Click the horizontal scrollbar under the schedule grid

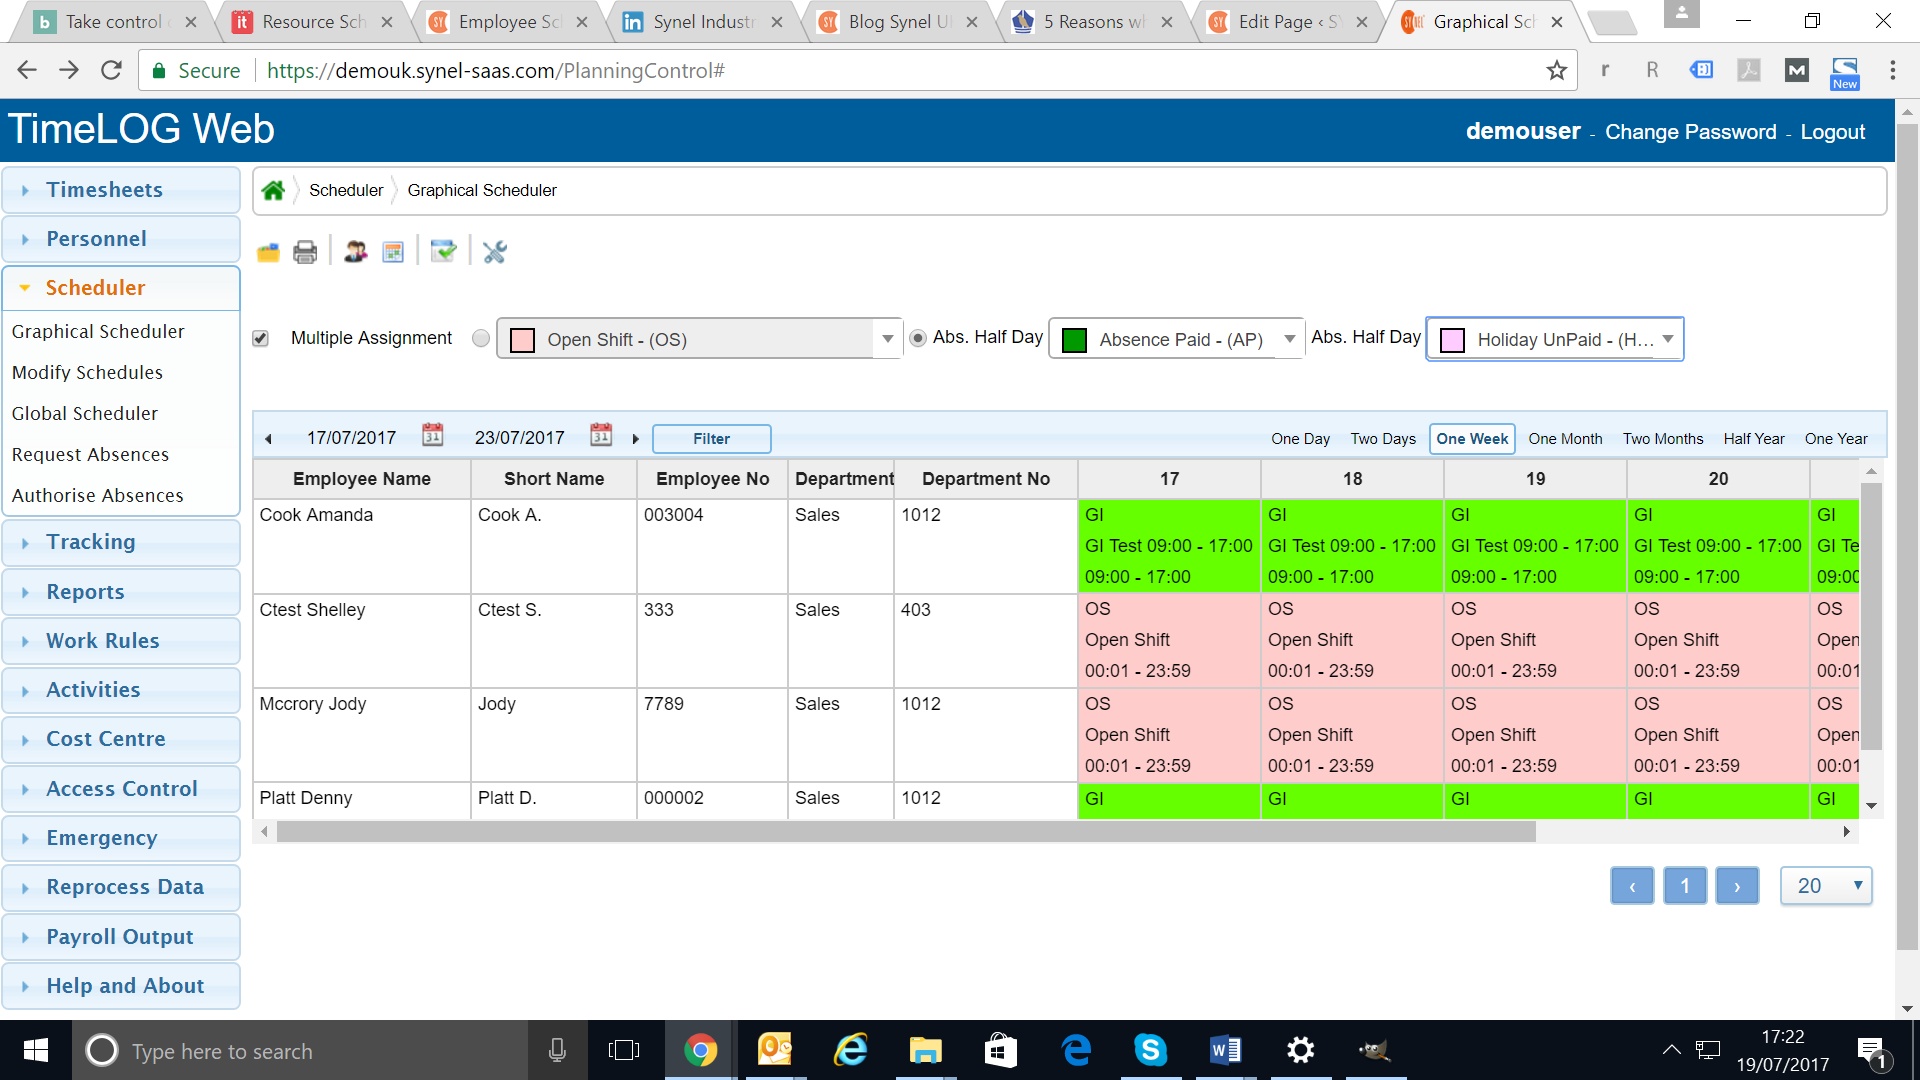[905, 831]
